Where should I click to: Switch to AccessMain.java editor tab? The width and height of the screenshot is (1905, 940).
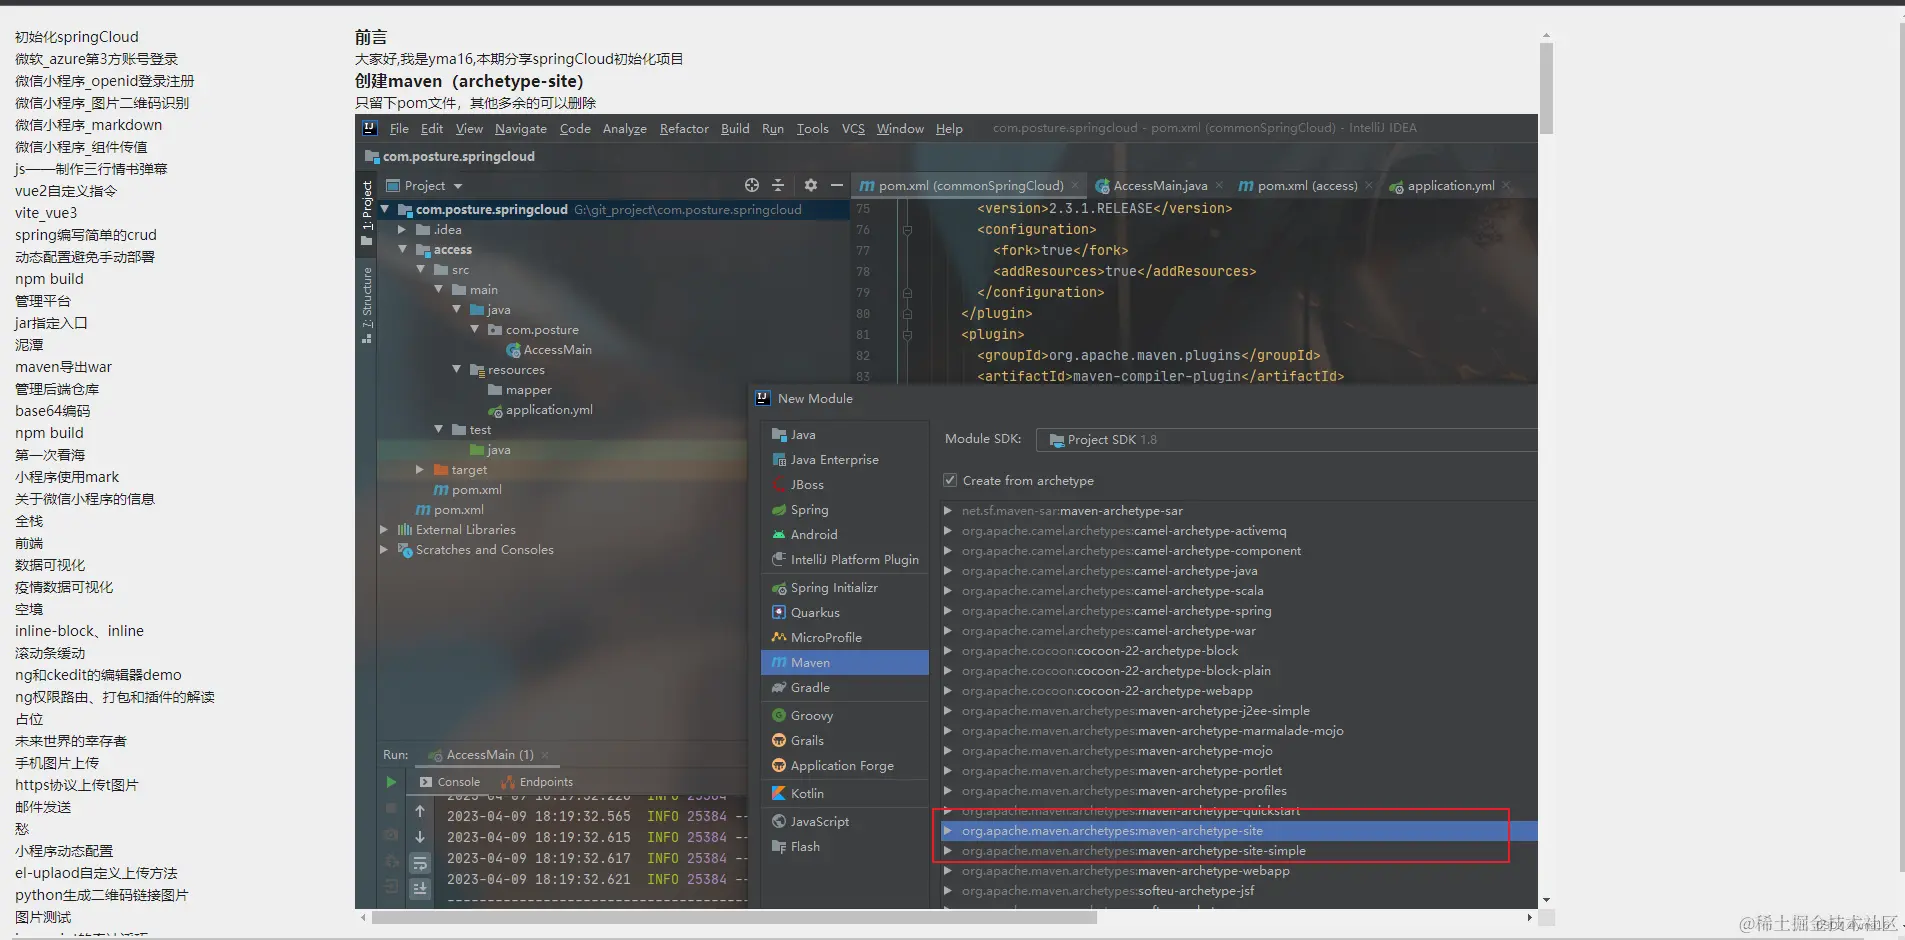(1159, 186)
